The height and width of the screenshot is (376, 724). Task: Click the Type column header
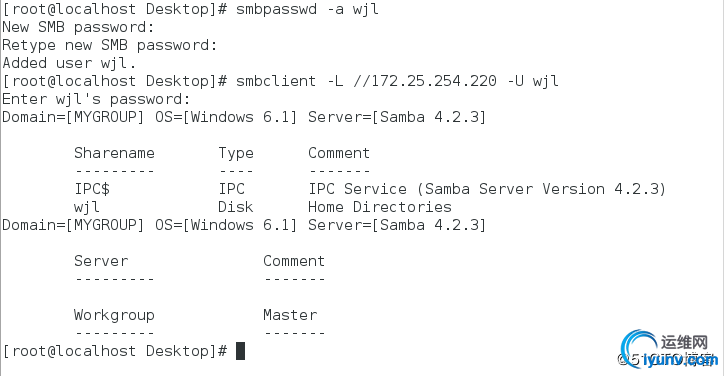pos(235,153)
